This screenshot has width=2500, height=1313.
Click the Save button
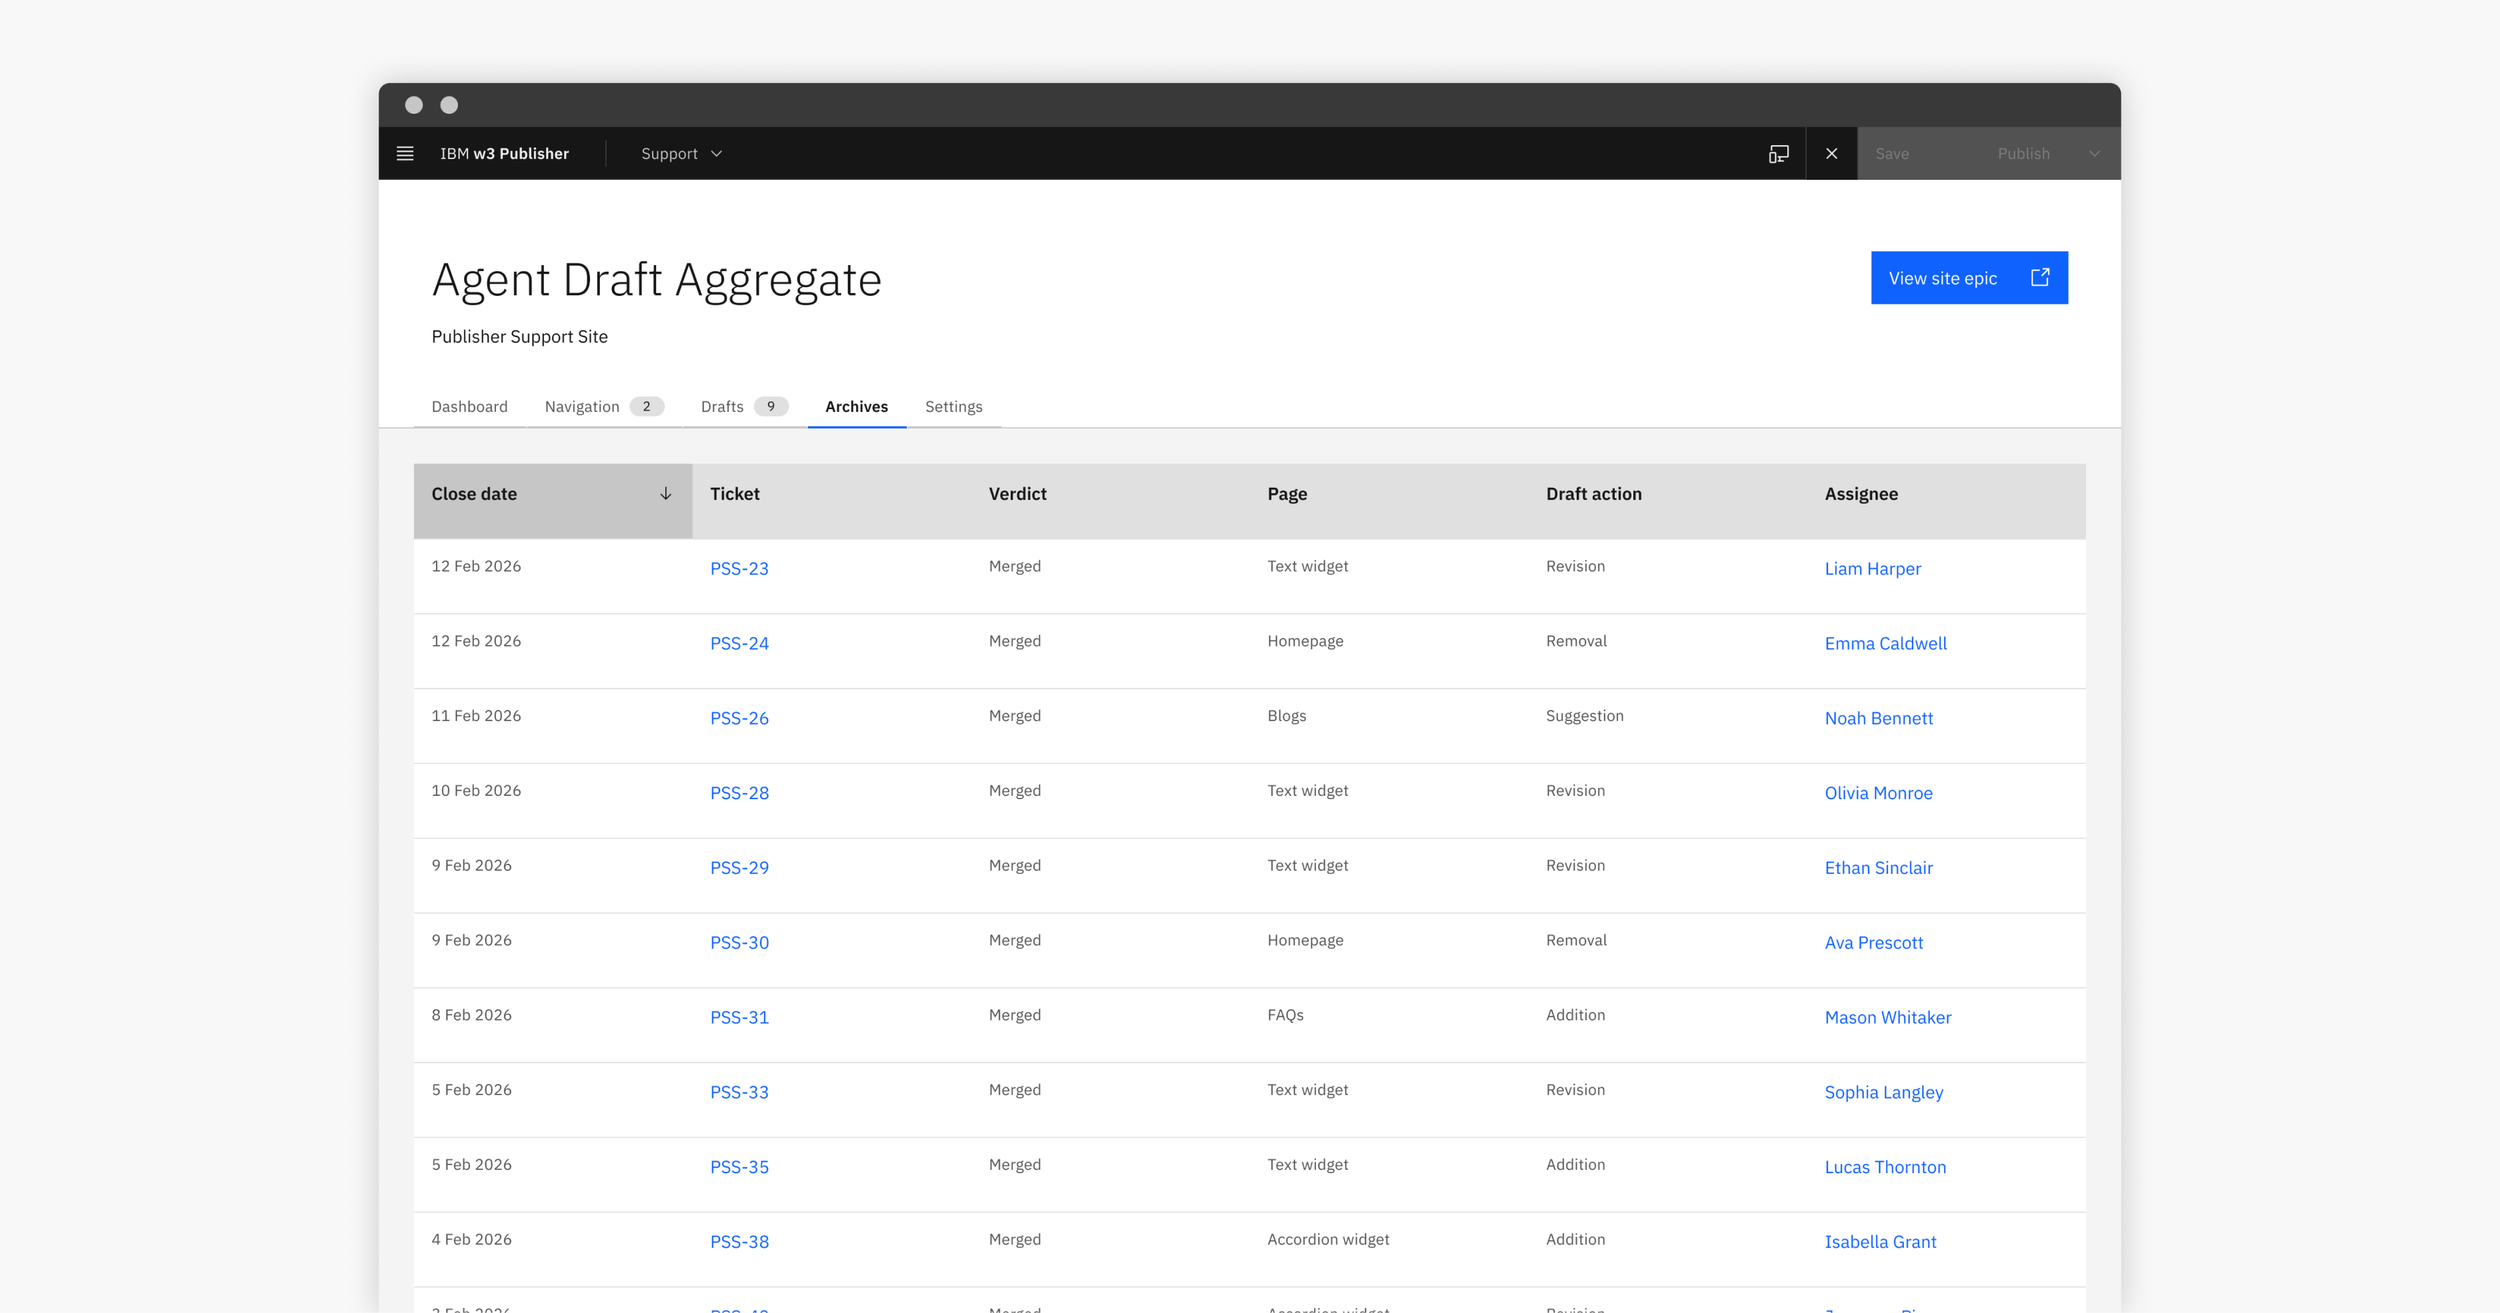pos(1892,153)
